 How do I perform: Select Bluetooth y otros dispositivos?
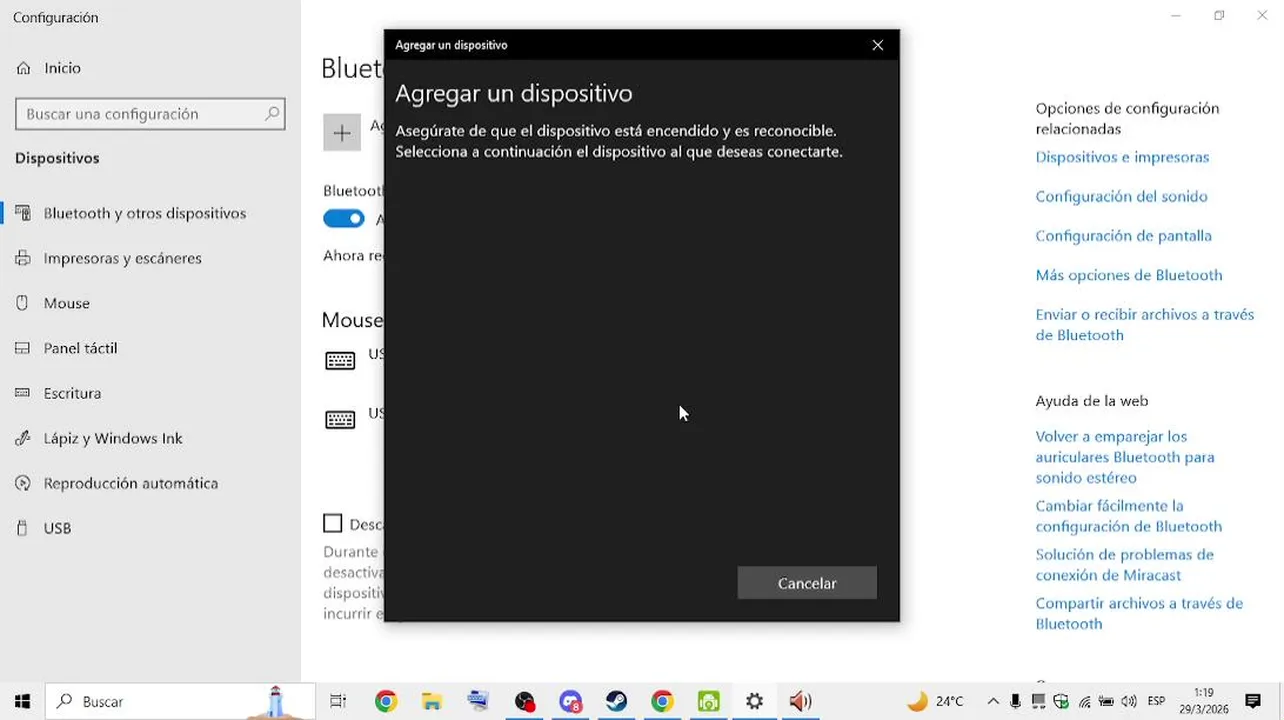(x=145, y=213)
